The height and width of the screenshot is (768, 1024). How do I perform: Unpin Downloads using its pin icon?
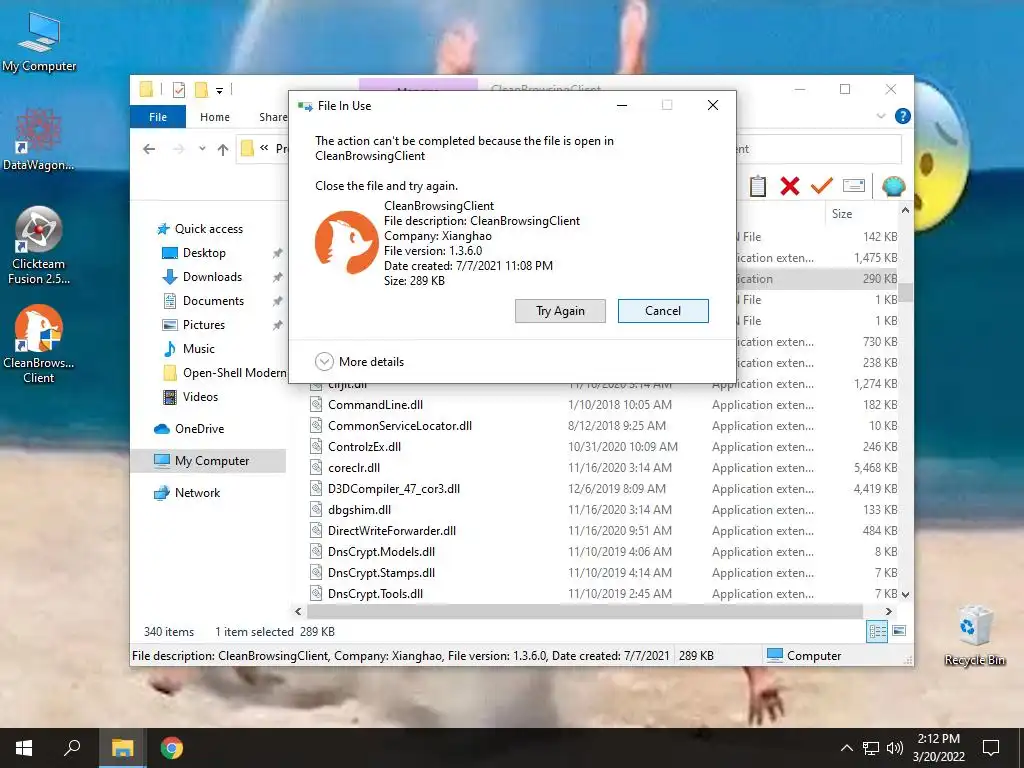pyautogui.click(x=278, y=277)
